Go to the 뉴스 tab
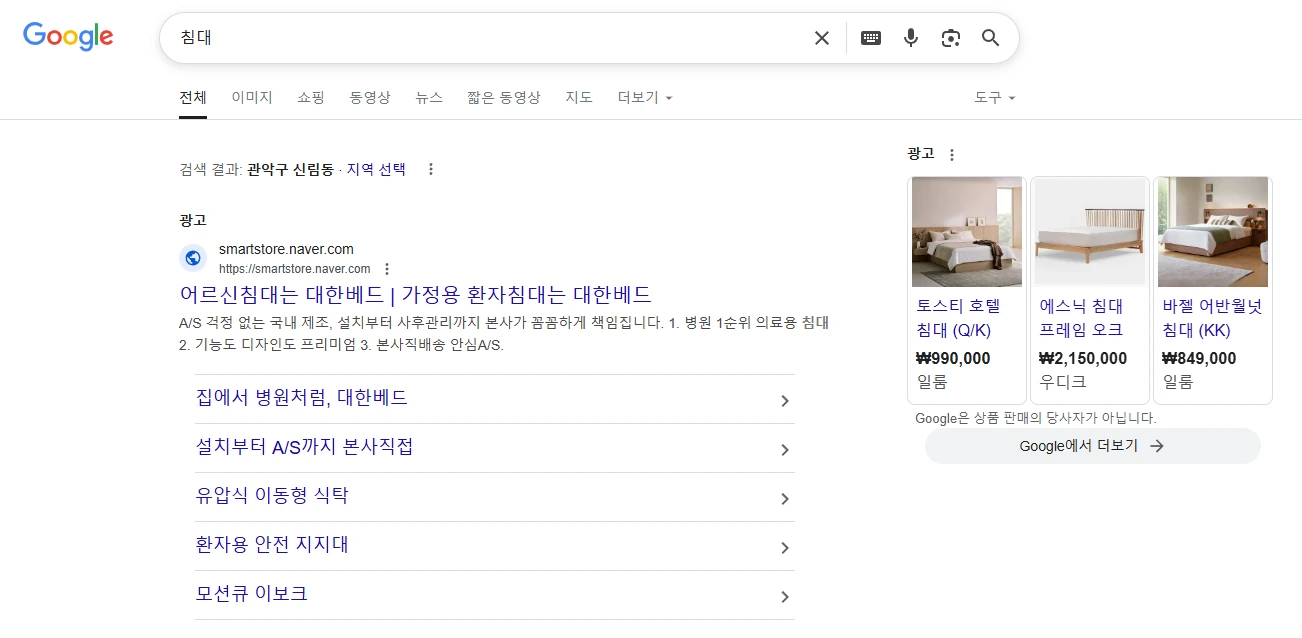The width and height of the screenshot is (1302, 638). pyautogui.click(x=429, y=97)
